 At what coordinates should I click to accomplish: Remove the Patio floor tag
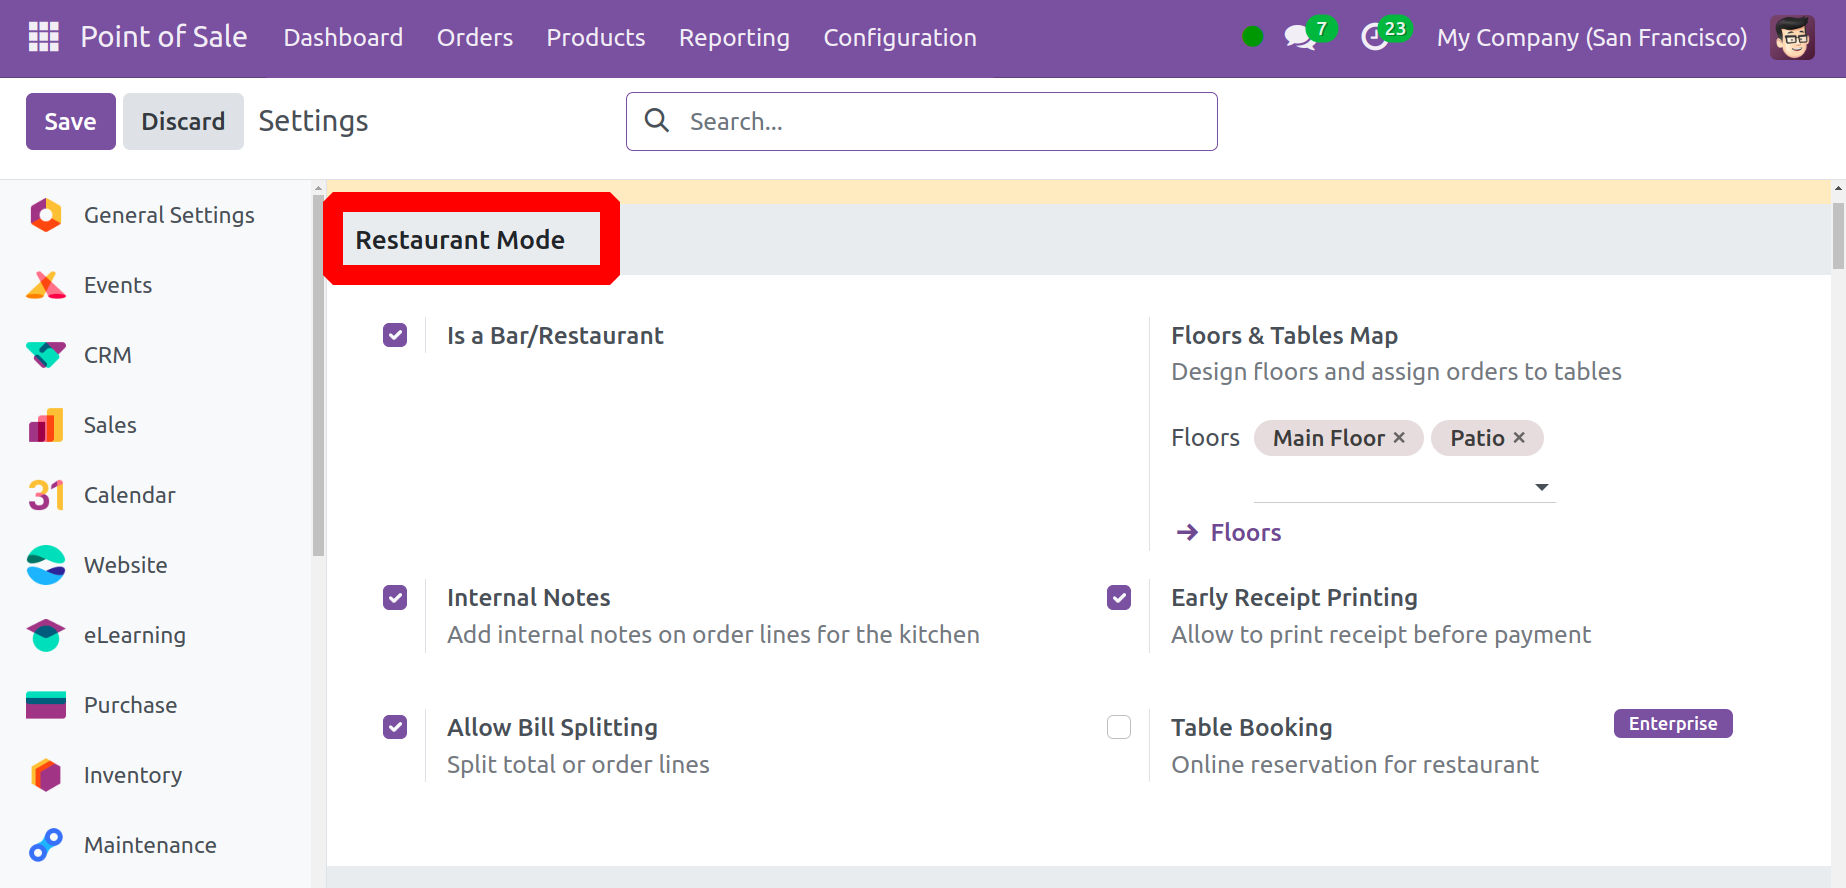point(1519,438)
